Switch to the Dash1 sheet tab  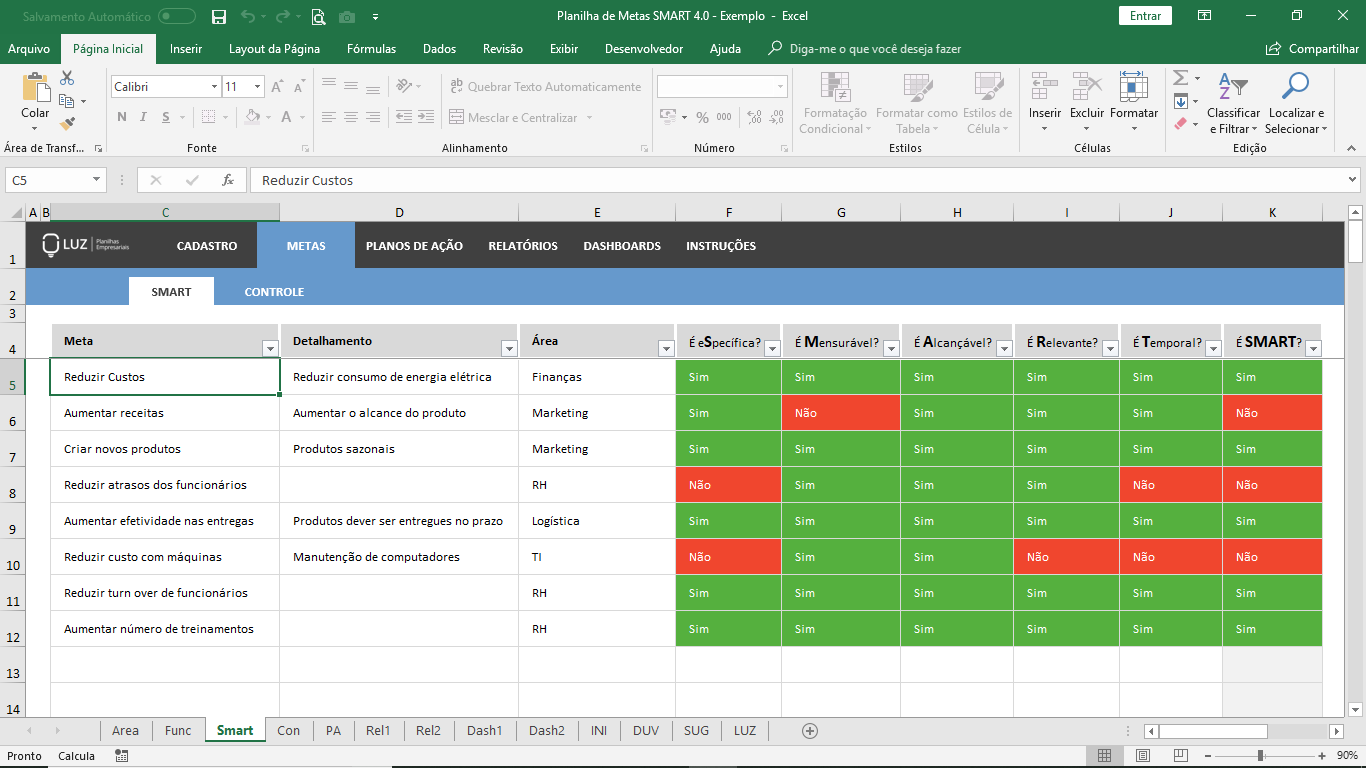(x=484, y=731)
